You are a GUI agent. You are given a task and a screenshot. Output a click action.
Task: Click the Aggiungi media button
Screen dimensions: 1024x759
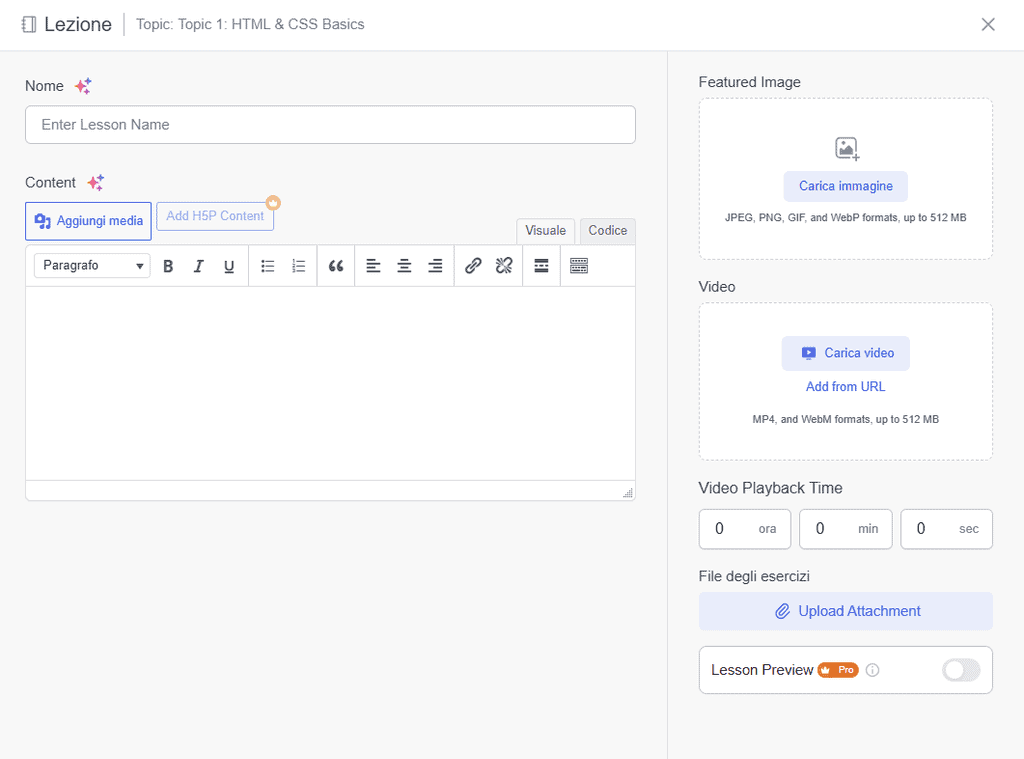click(88, 221)
